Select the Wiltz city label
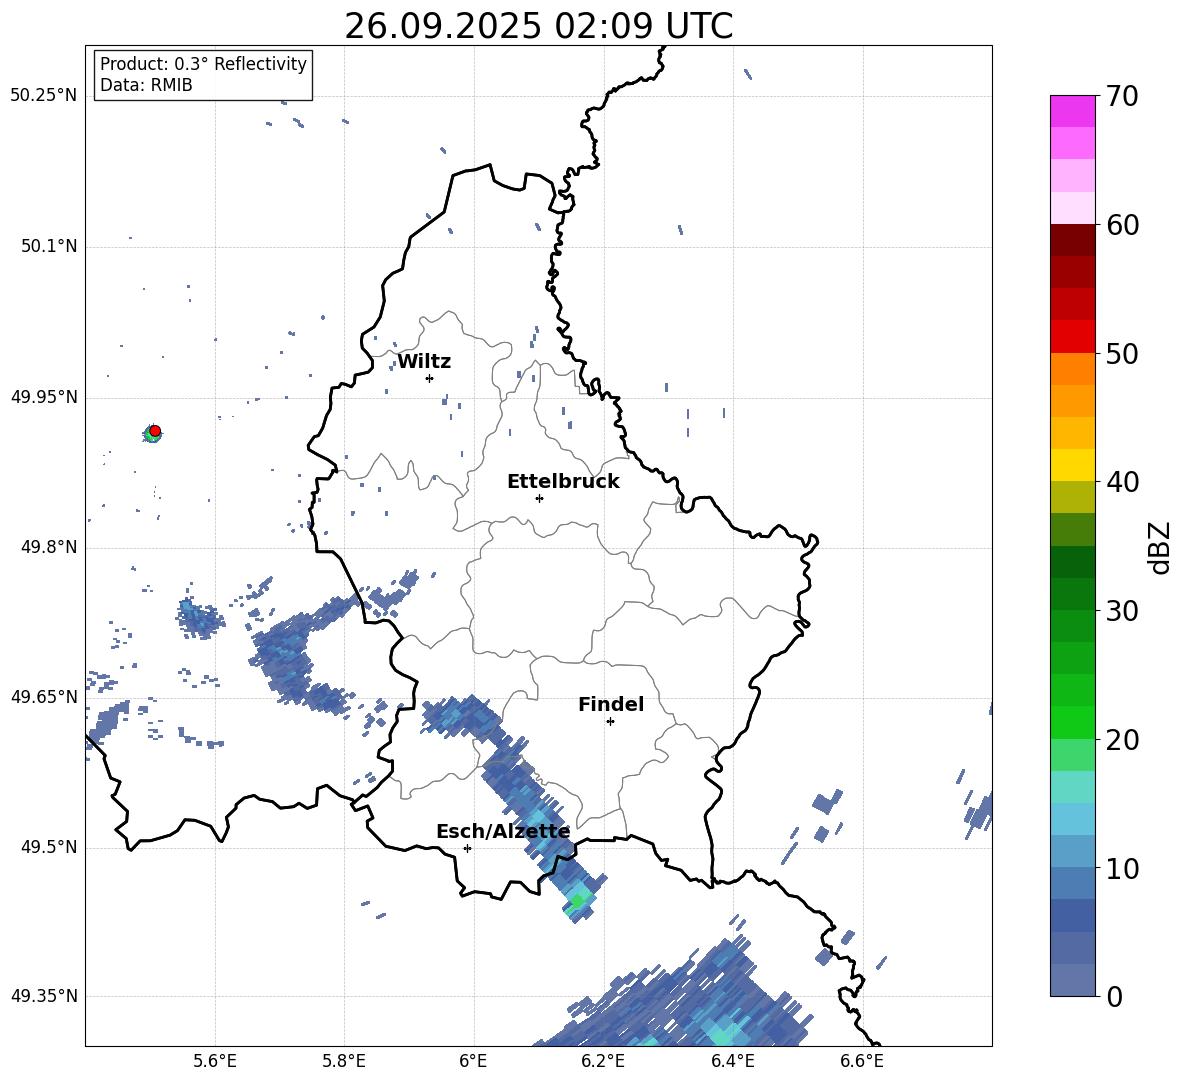The image size is (1184, 1081). [x=424, y=362]
